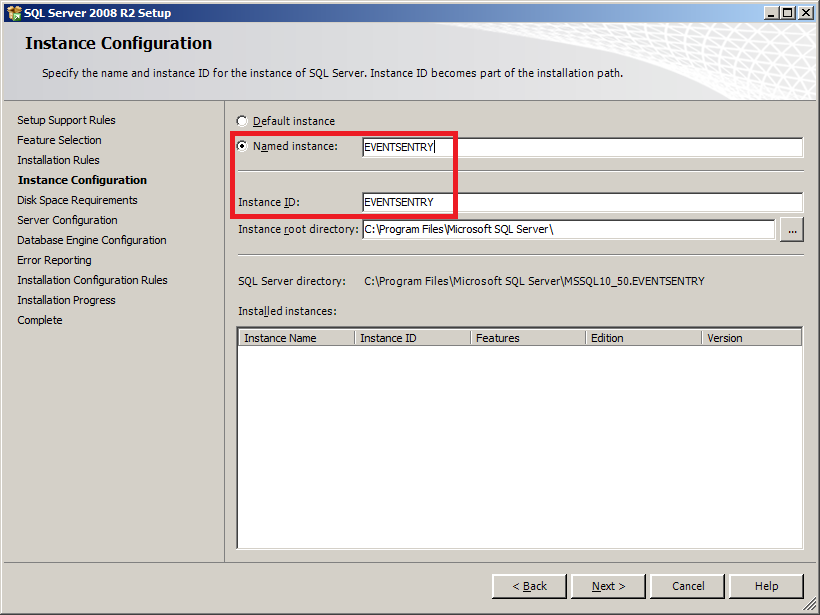Cancel the SQL Server setup
This screenshot has height=615, width=820.
(x=688, y=586)
